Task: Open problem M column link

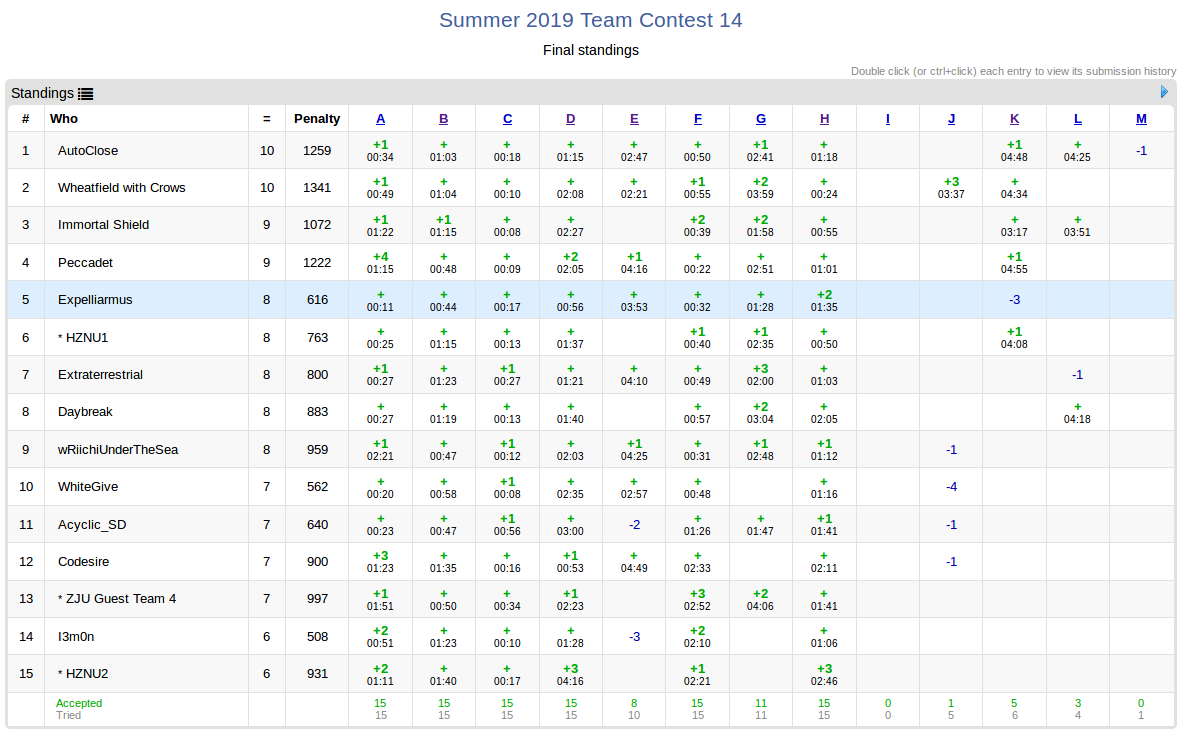Action: (1141, 119)
